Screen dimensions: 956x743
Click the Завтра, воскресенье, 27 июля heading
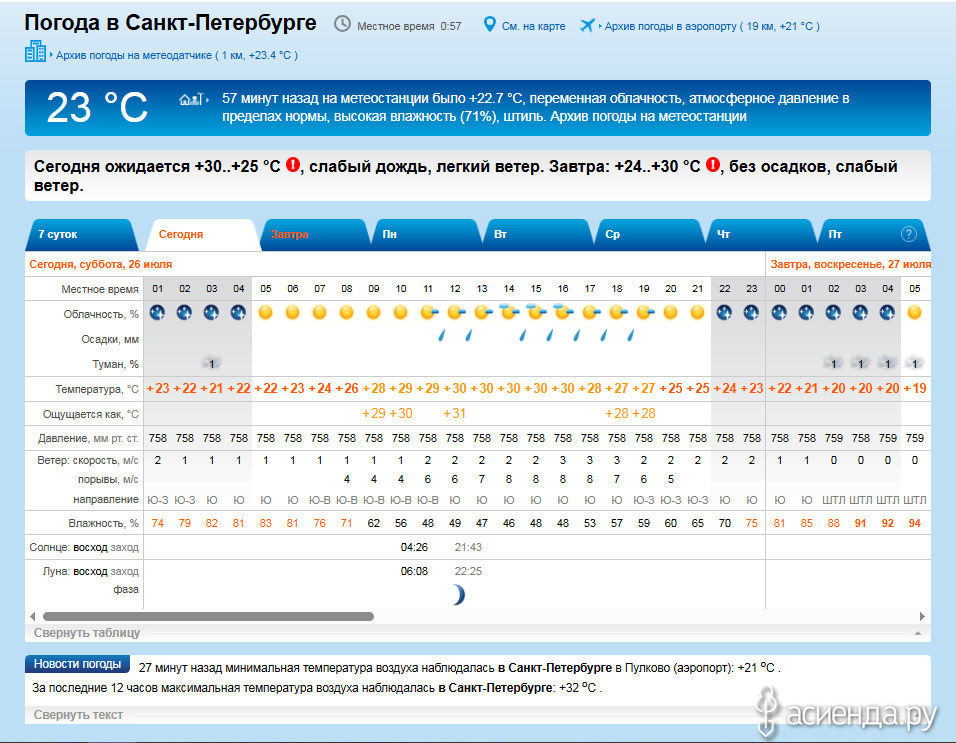tap(851, 265)
